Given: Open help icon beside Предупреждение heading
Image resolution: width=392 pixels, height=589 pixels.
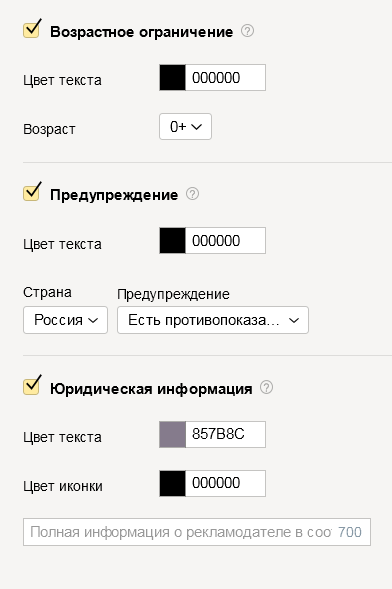Looking at the screenshot, I should coord(192,194).
